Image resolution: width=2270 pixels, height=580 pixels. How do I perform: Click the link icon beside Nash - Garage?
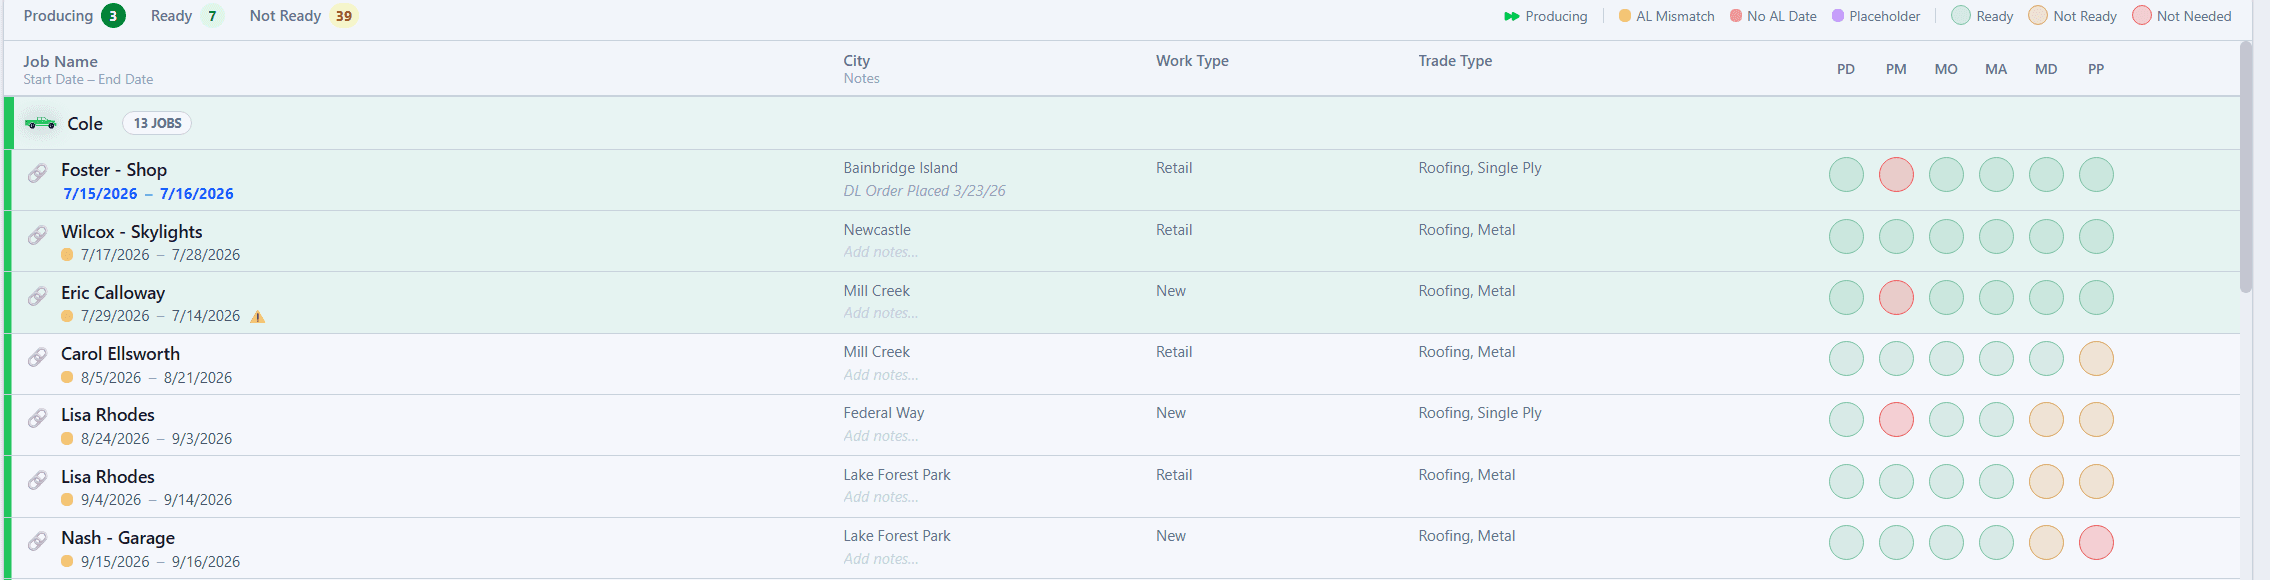(x=37, y=541)
